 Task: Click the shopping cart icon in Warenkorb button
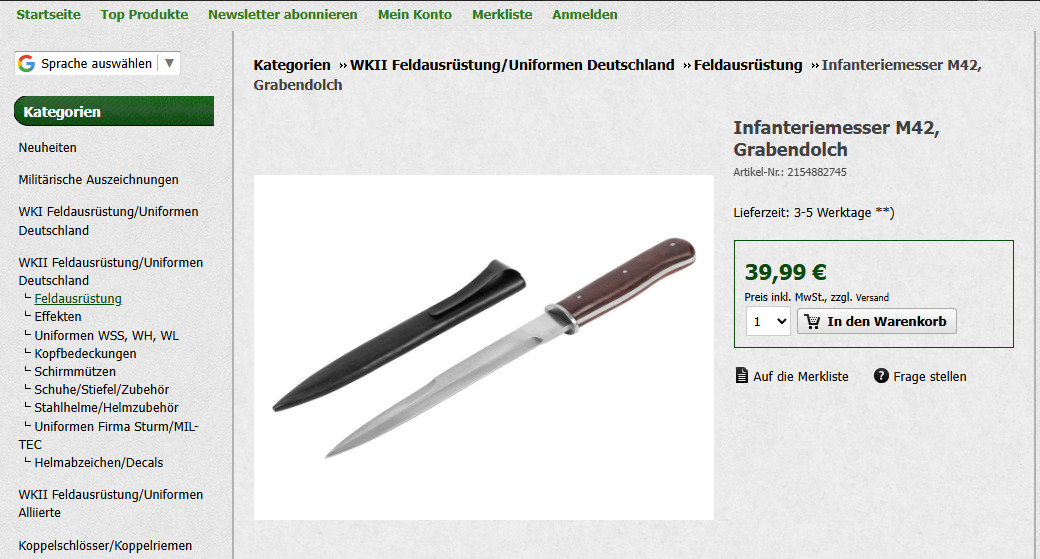(812, 322)
